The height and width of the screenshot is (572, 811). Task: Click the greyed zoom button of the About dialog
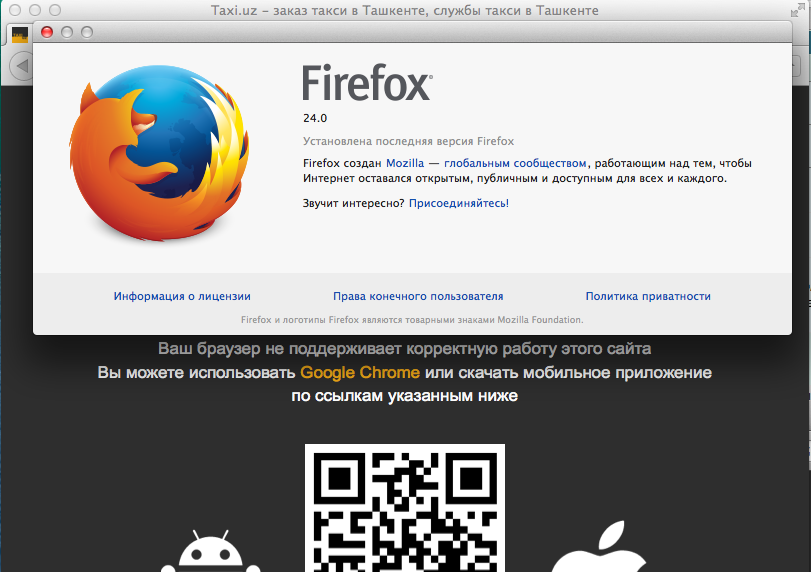click(x=87, y=32)
